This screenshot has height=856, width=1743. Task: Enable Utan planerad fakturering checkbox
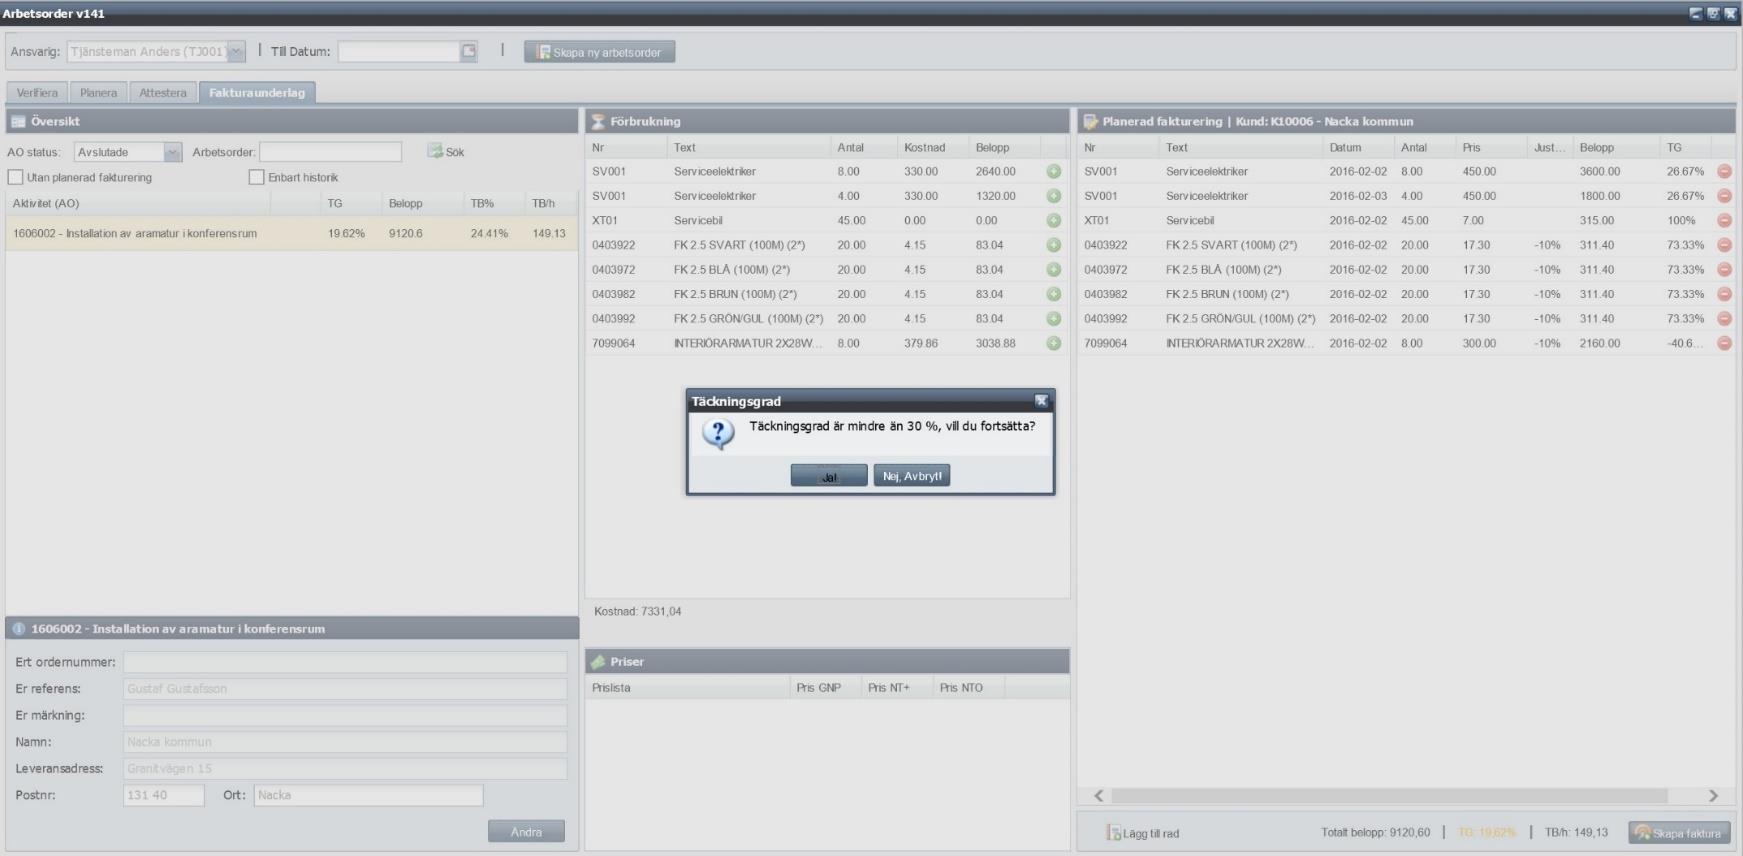[15, 177]
